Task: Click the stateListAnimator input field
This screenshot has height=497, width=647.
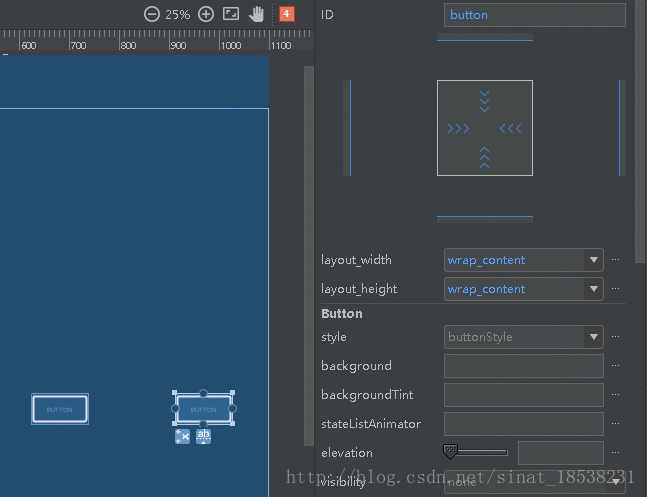Action: [x=524, y=424]
